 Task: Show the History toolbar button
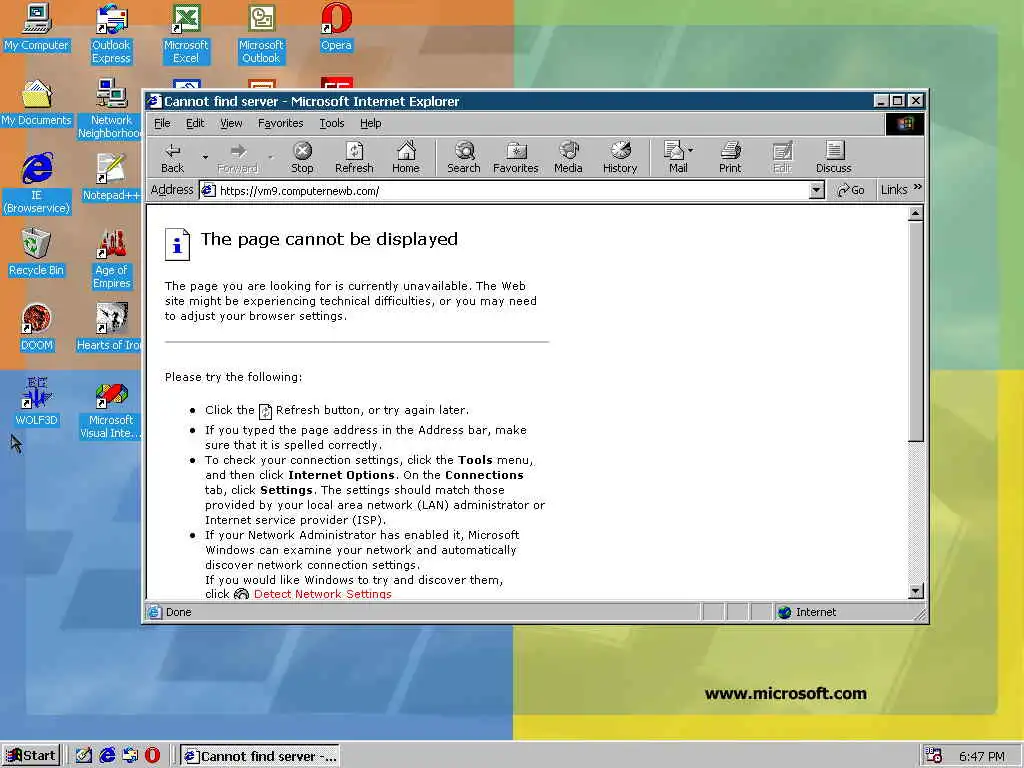pyautogui.click(x=620, y=157)
